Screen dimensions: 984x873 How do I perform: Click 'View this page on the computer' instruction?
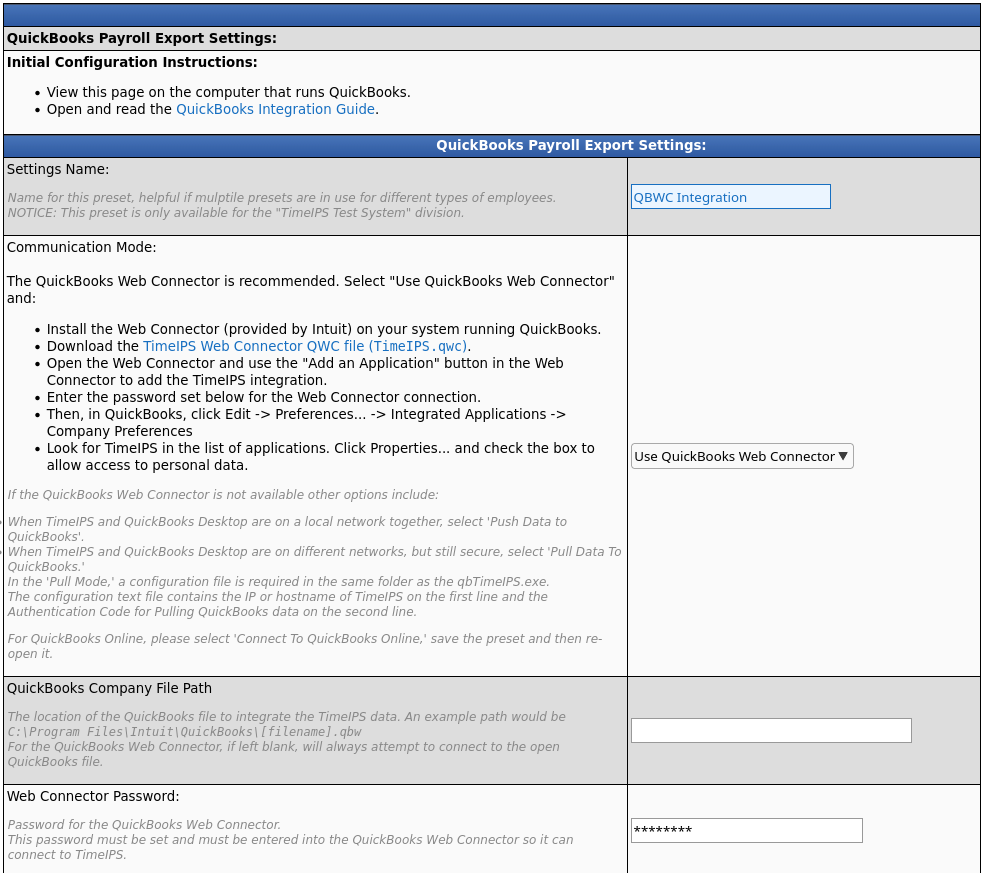pyautogui.click(x=228, y=92)
